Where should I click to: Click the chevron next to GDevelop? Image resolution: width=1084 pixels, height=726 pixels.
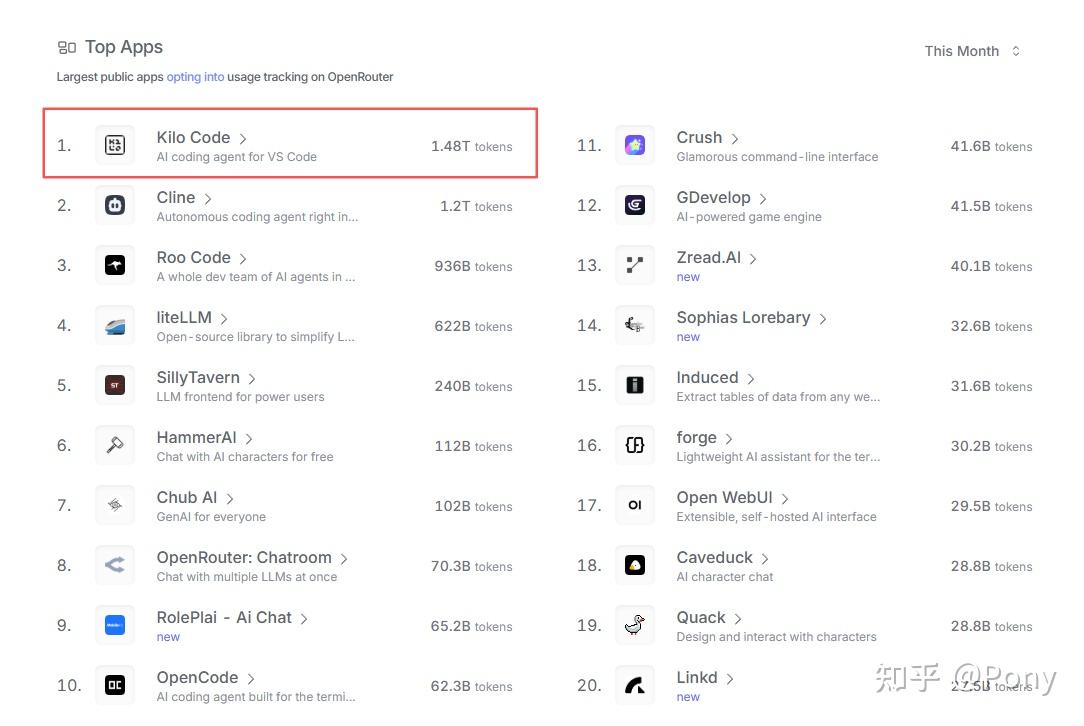tap(763, 199)
